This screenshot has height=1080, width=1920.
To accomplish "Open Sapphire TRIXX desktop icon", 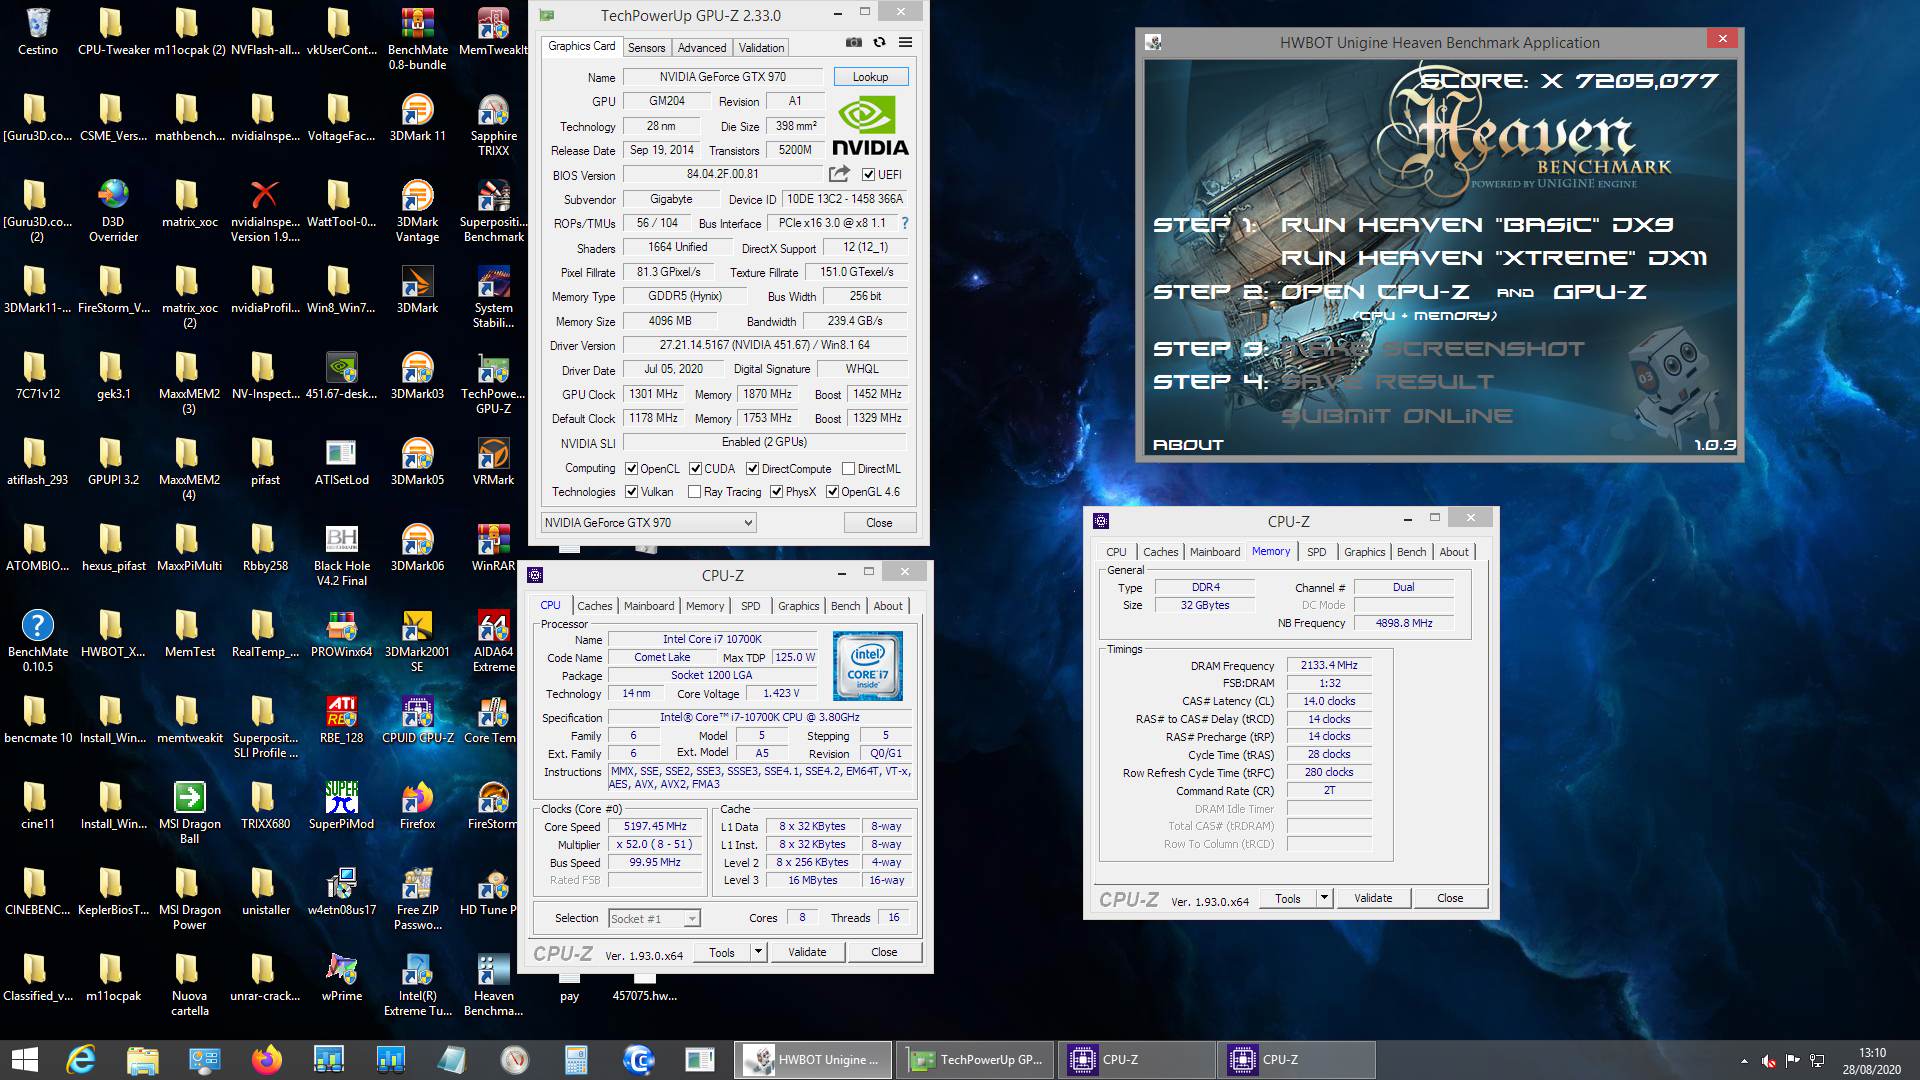I will (x=493, y=125).
